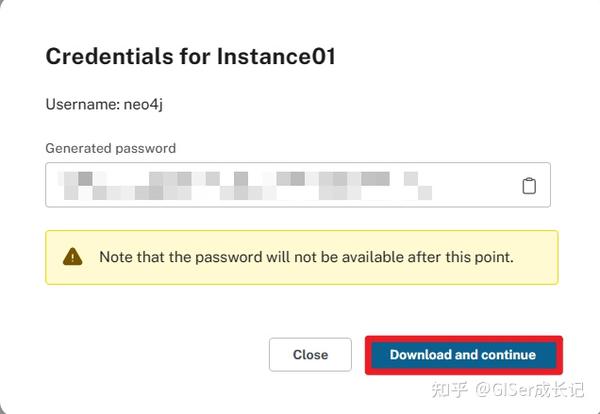Click the word Credentials in heading
Viewport: 600px width, 414px height.
pyautogui.click(x=110, y=56)
